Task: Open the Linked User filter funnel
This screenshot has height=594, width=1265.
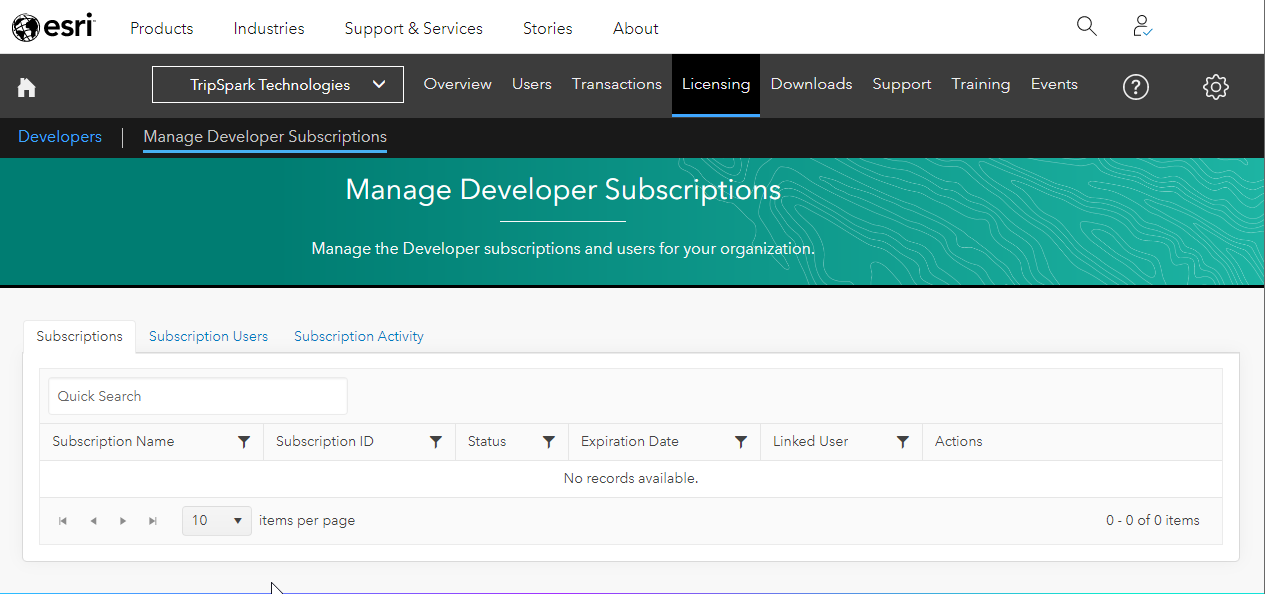Action: tap(903, 441)
